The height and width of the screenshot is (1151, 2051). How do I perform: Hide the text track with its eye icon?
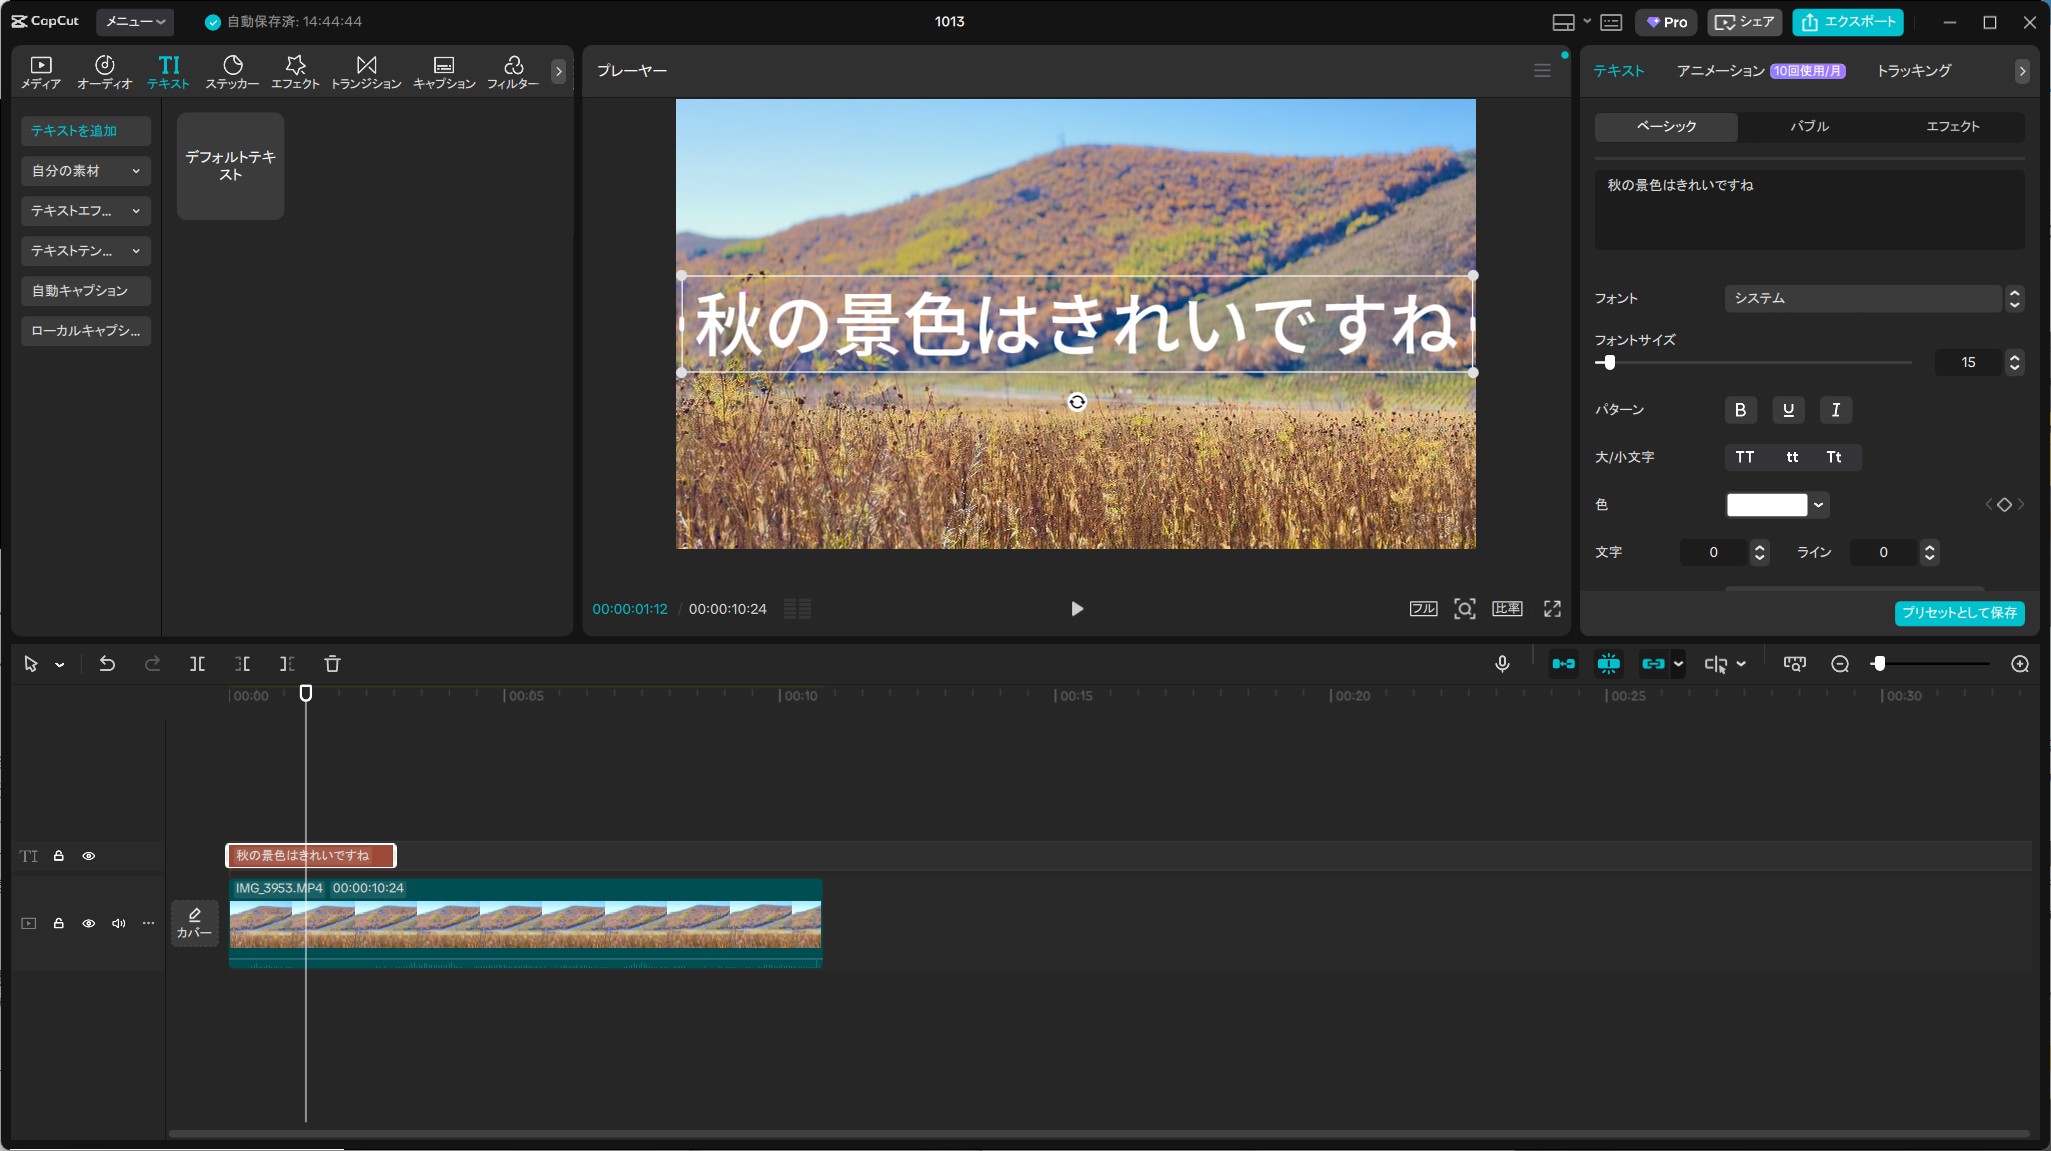click(x=89, y=856)
